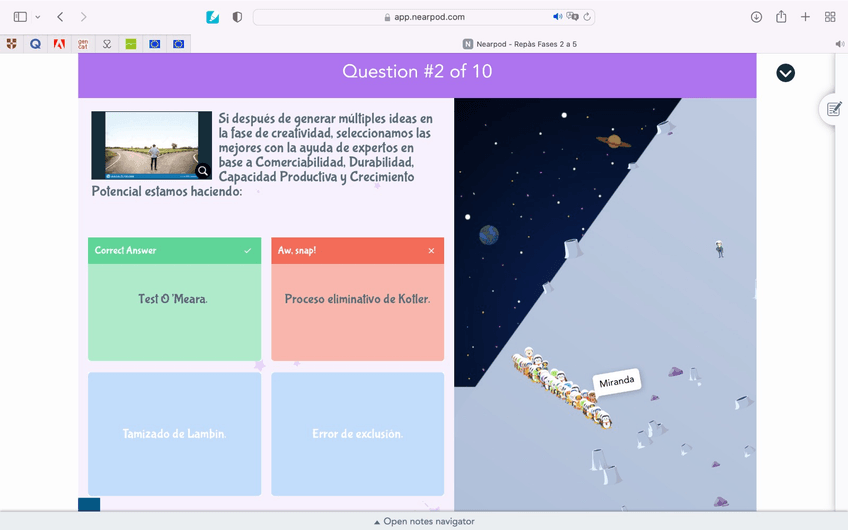Click the check mark on Correct Answer header
The image size is (848, 530).
pos(248,250)
